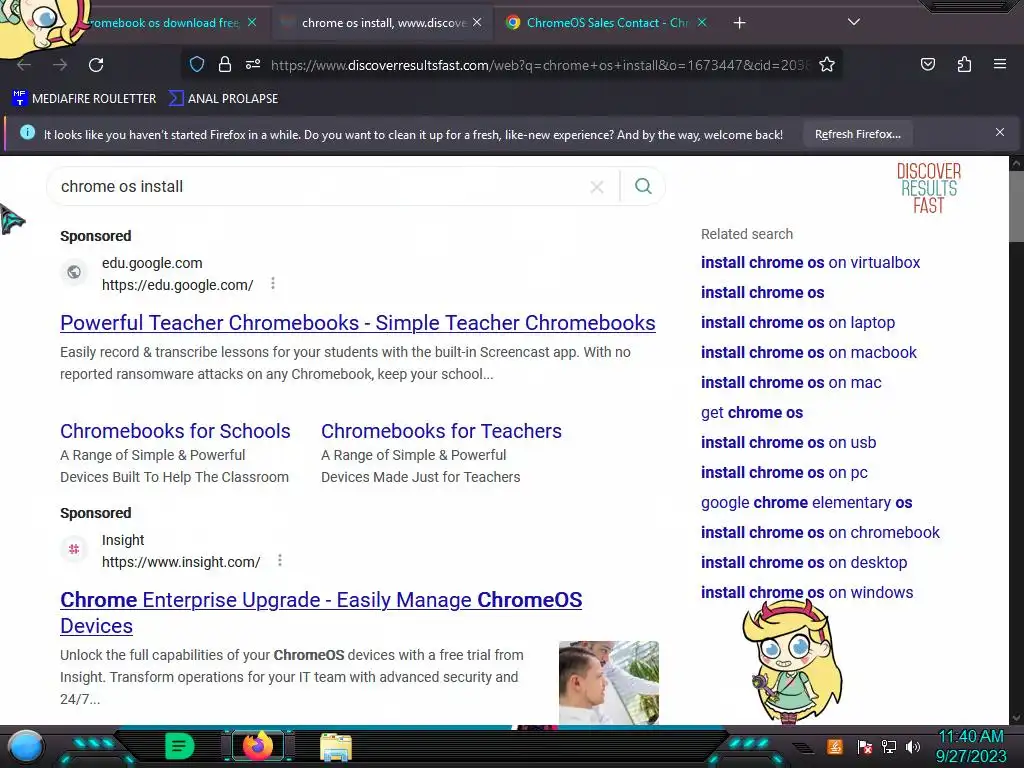1024x768 pixels.
Task: Go forward with the forward arrow
Action: point(60,65)
